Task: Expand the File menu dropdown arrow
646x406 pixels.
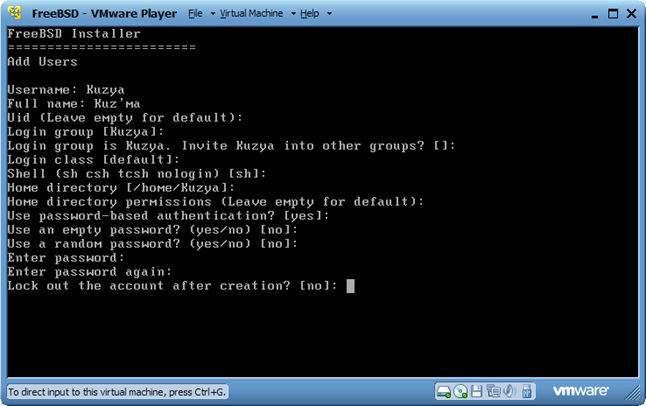Action: pyautogui.click(x=210, y=15)
